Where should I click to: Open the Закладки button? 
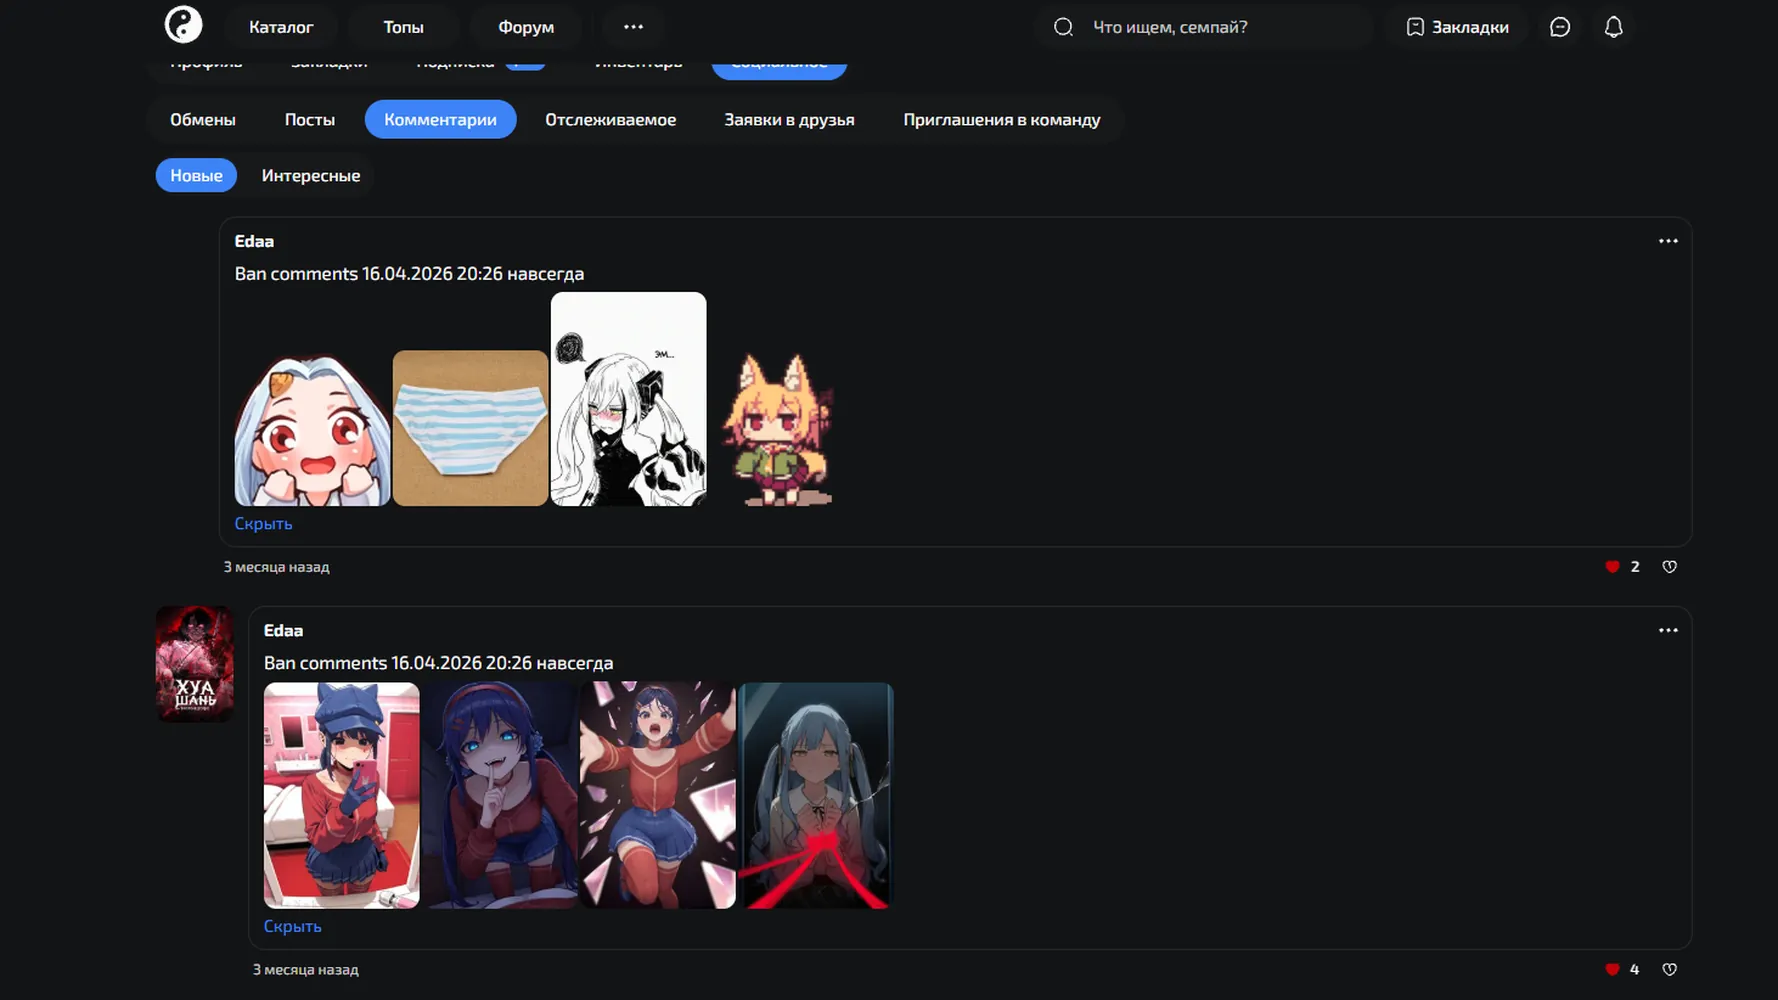click(1457, 27)
